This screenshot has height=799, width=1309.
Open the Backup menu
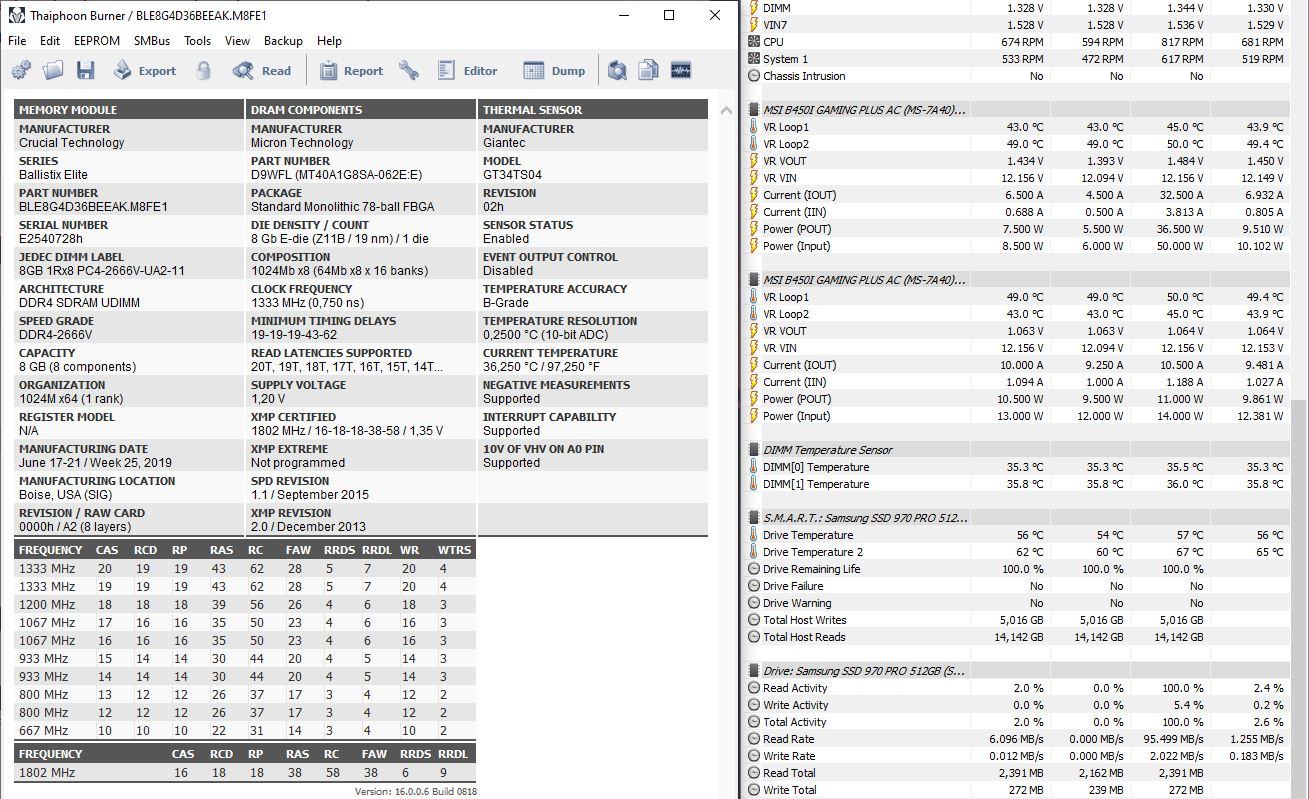tap(283, 41)
